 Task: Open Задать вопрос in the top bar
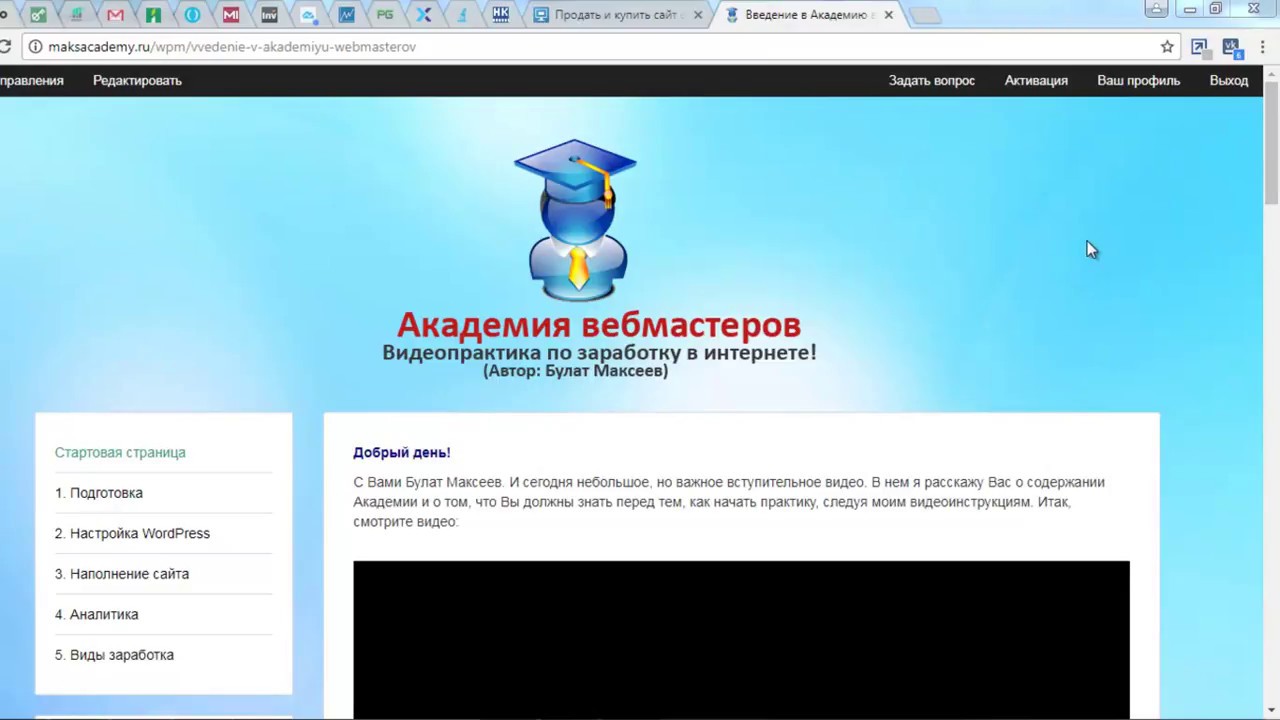coord(932,81)
